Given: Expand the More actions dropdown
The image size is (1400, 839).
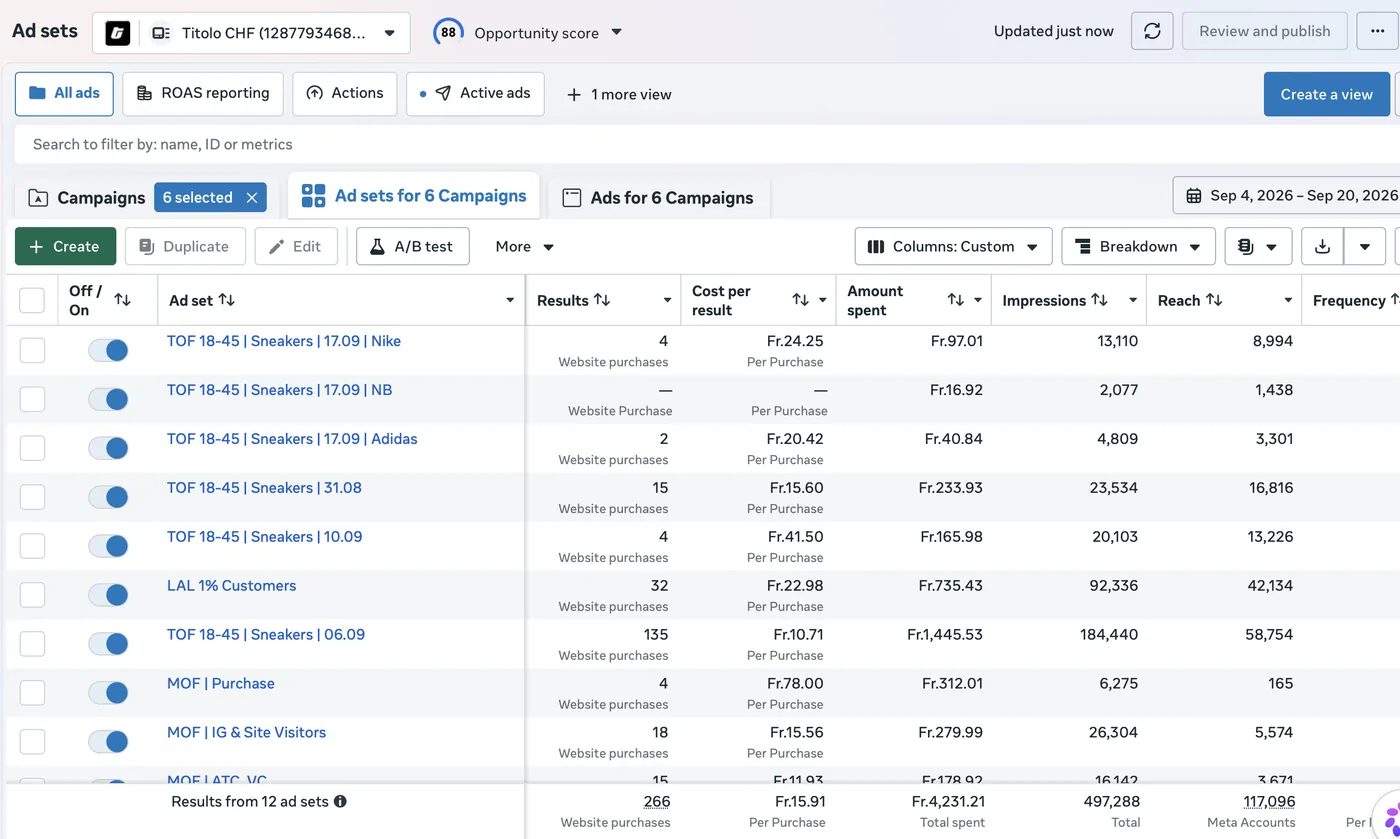Looking at the screenshot, I should [x=525, y=247].
